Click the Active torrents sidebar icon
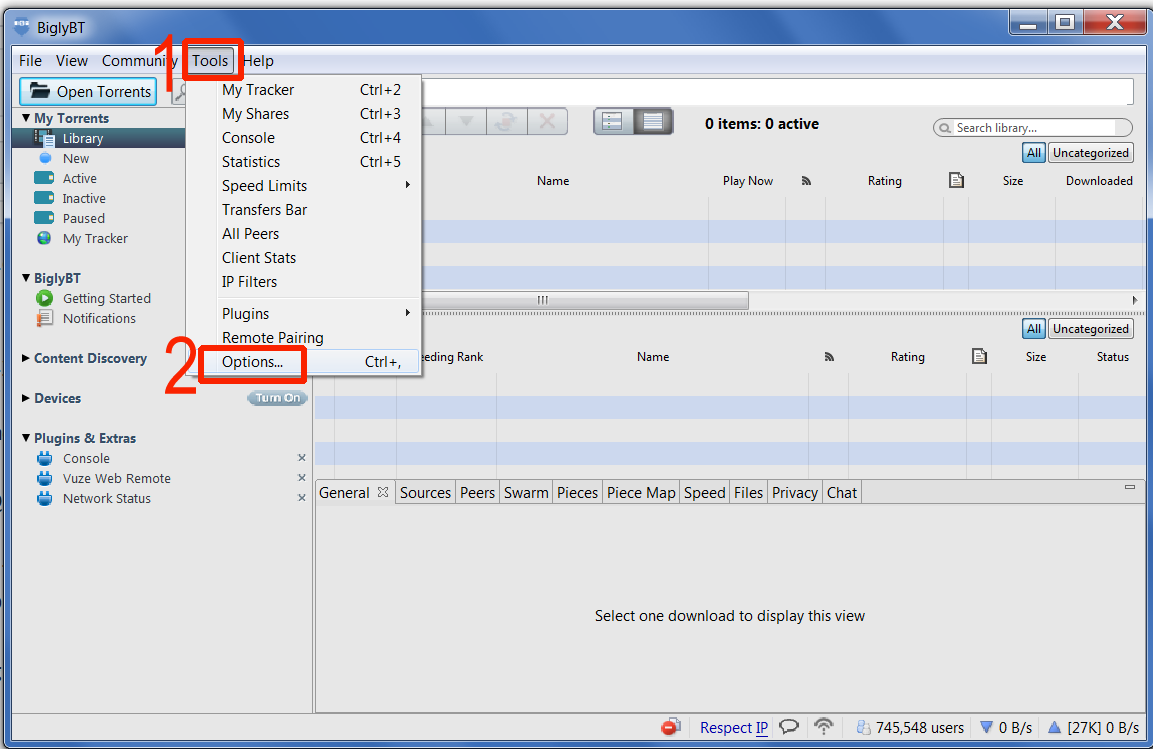Viewport: 1153px width, 749px height. pyautogui.click(x=44, y=178)
